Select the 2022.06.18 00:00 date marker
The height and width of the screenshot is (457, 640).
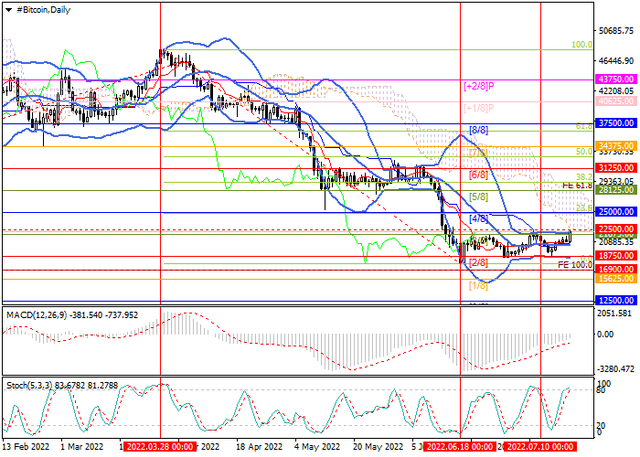pyautogui.click(x=460, y=449)
